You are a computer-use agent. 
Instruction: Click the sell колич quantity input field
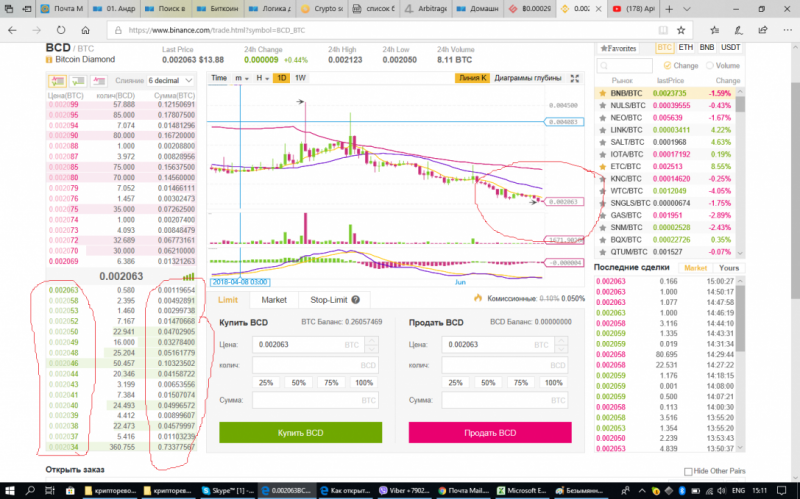[x=505, y=365]
